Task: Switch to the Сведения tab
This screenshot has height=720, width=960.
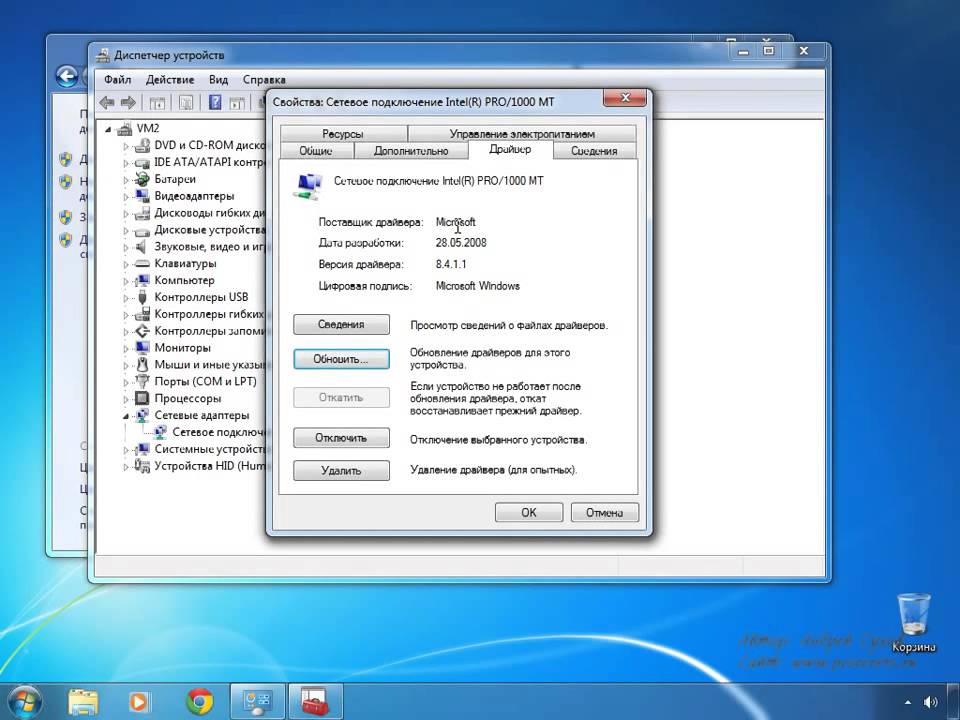Action: [594, 151]
